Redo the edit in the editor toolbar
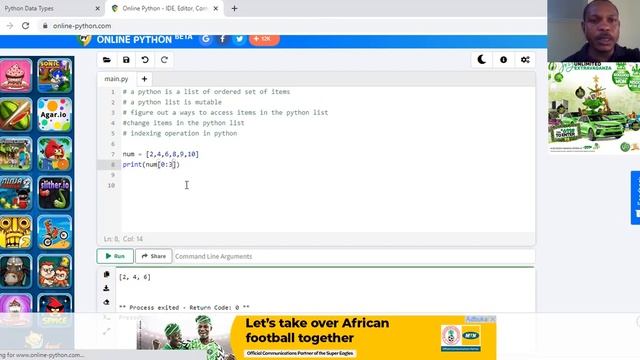The image size is (640, 360). [x=164, y=60]
